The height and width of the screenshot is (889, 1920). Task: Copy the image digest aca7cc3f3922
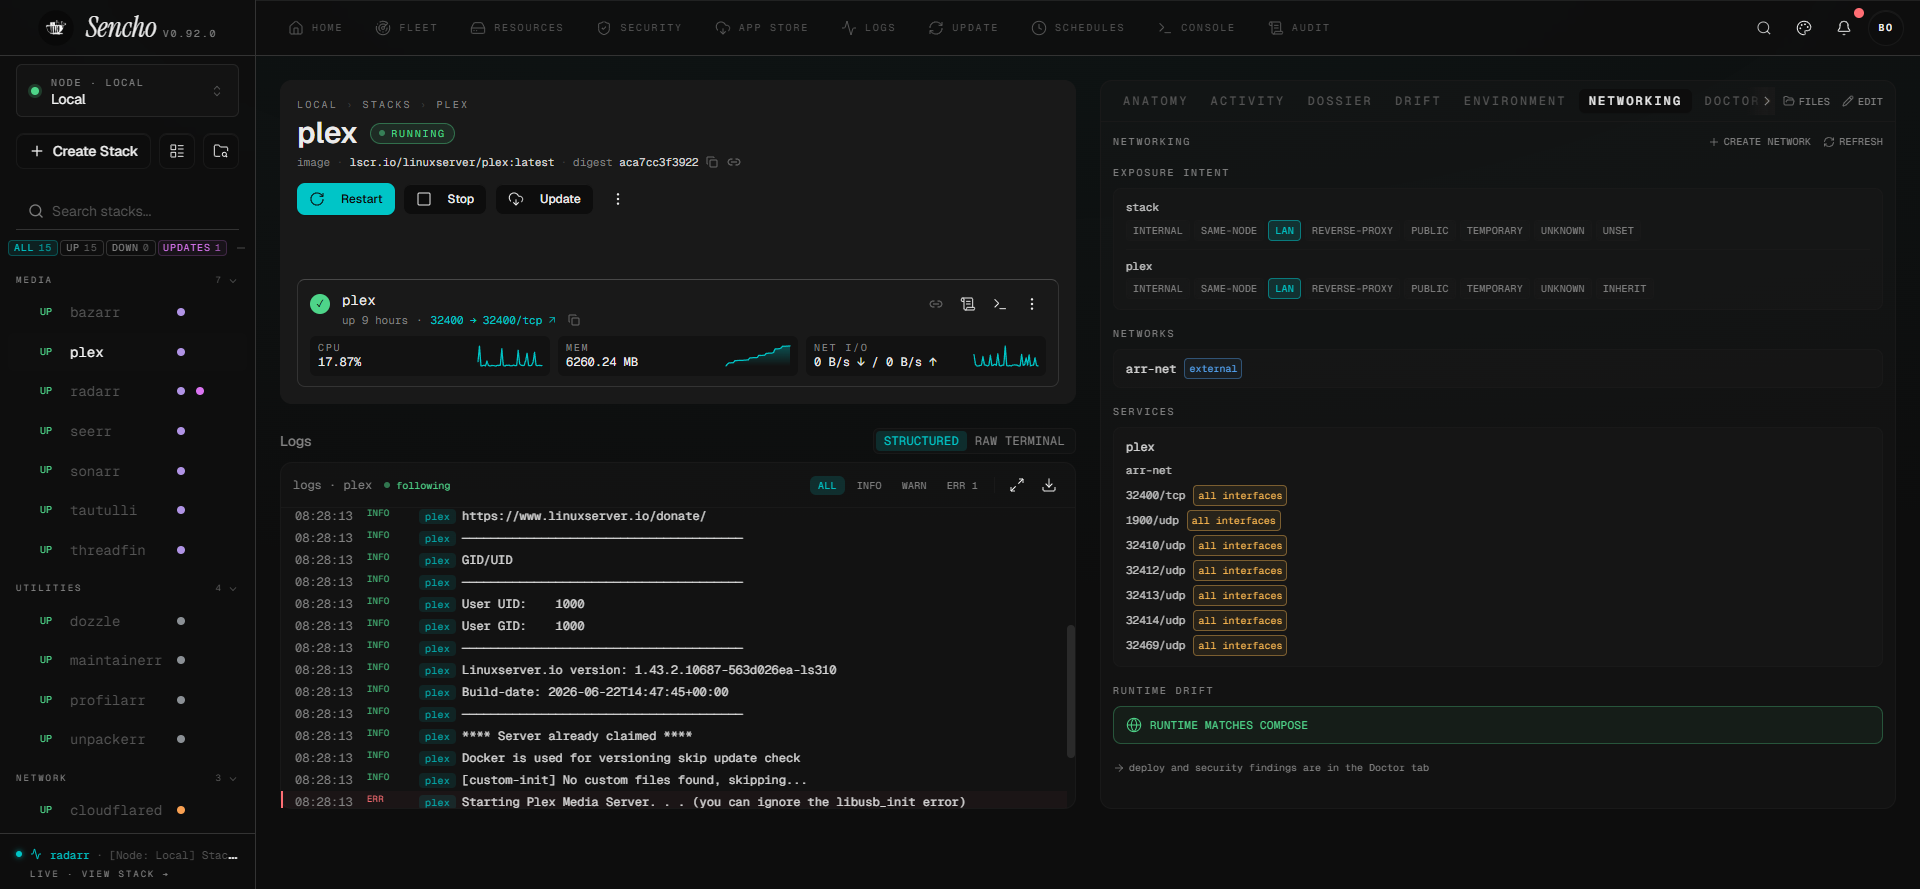click(712, 162)
